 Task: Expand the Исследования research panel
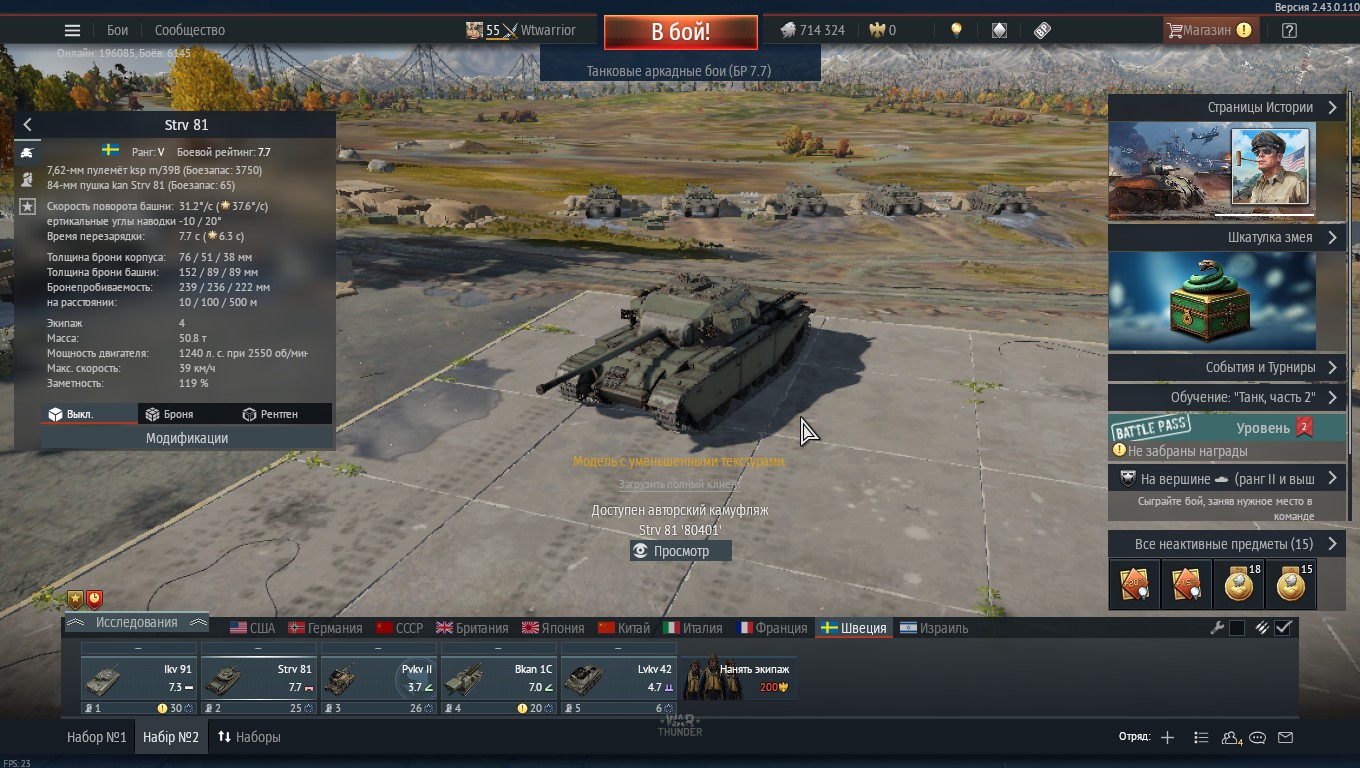click(x=136, y=622)
